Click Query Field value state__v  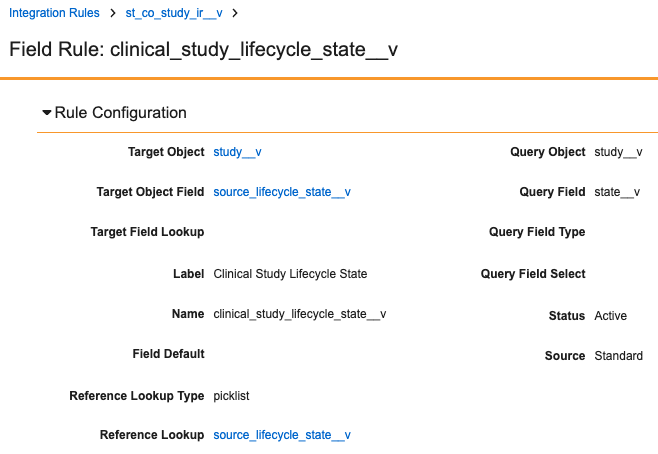tap(616, 192)
